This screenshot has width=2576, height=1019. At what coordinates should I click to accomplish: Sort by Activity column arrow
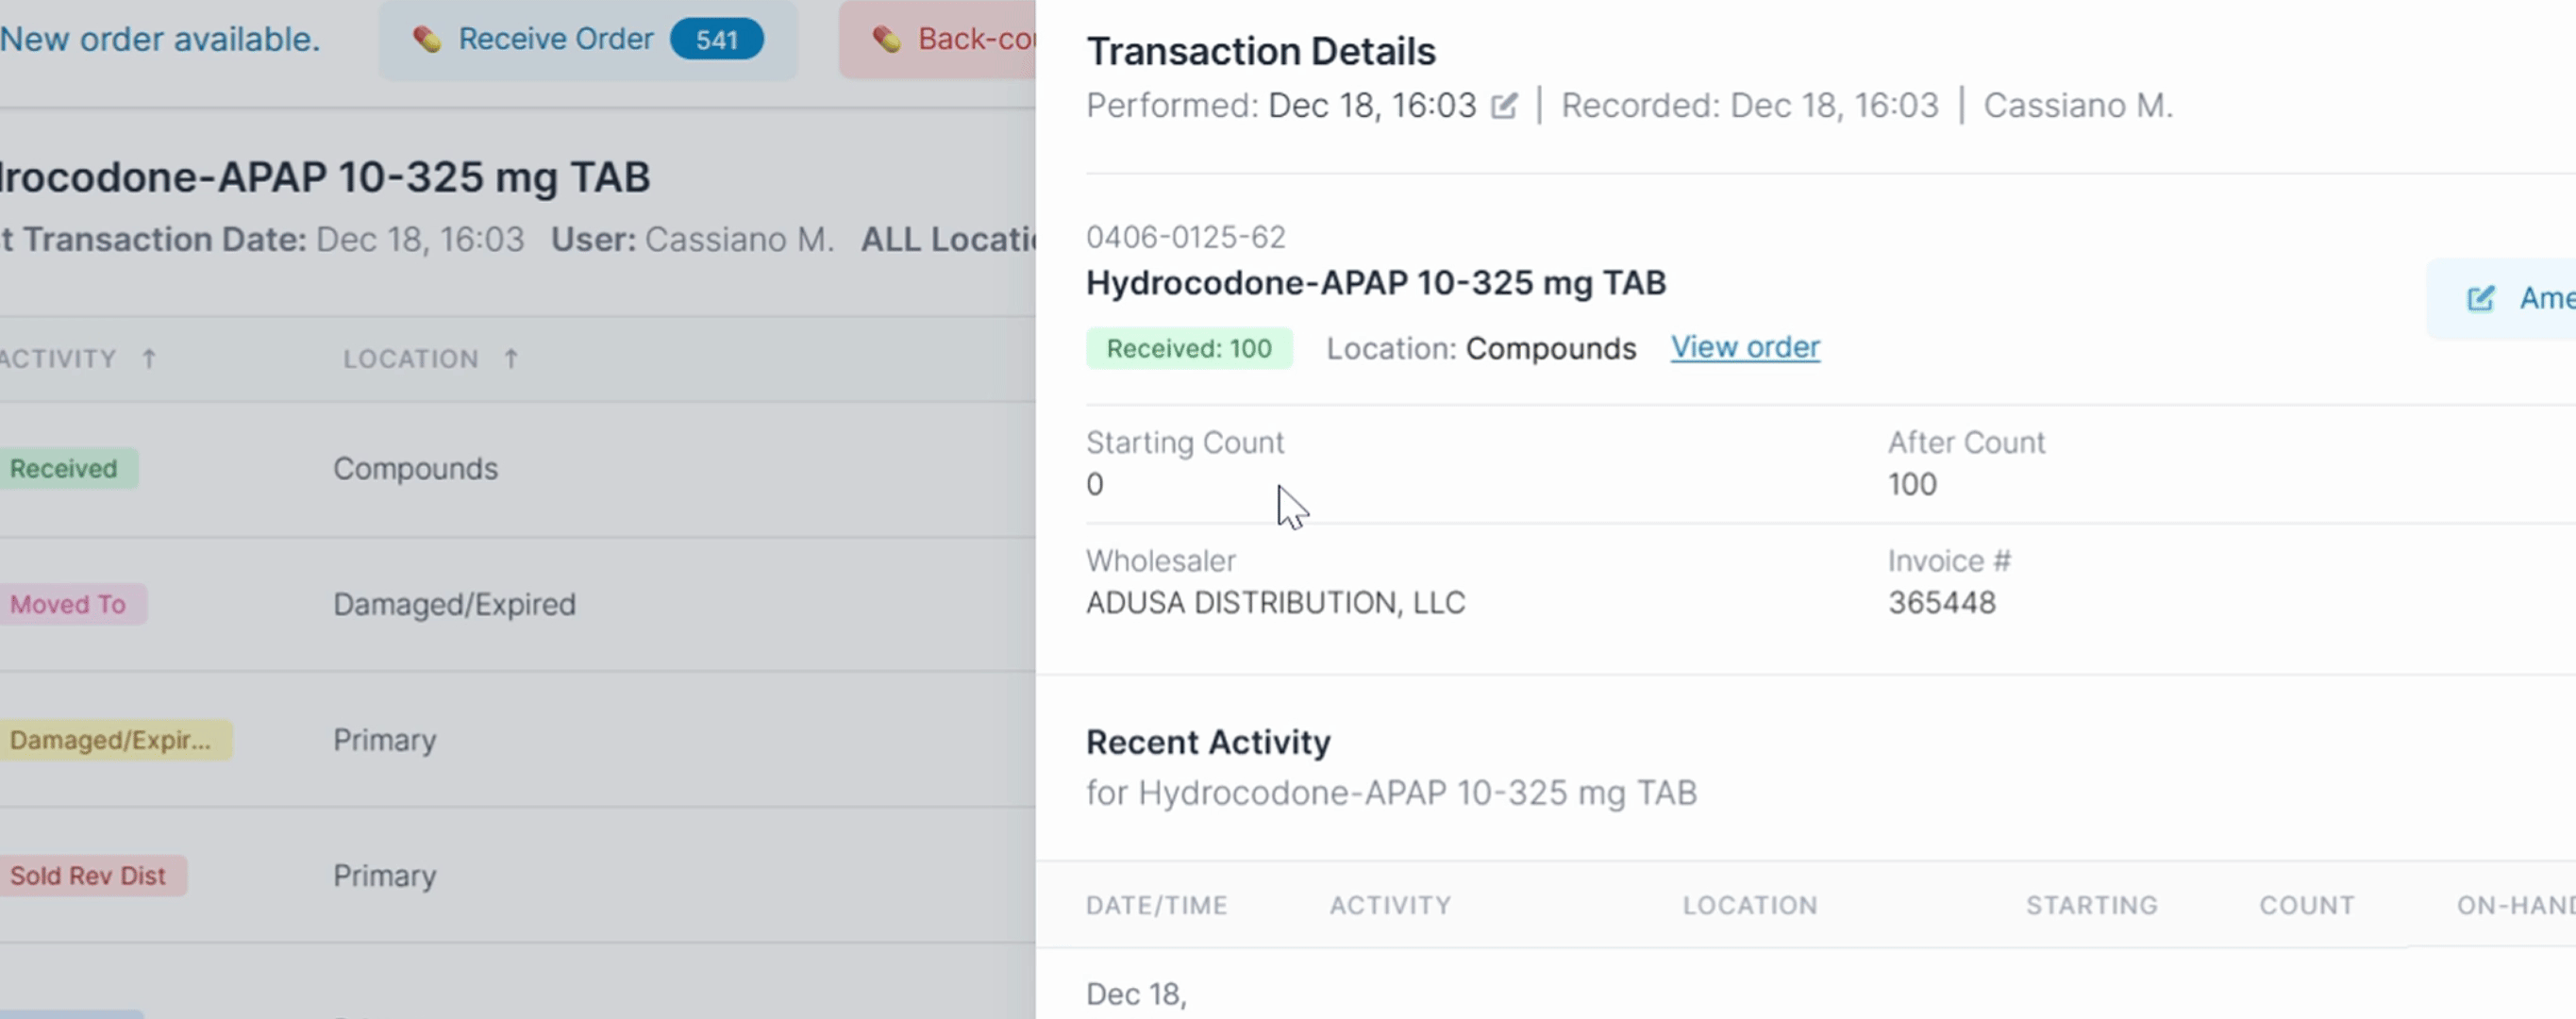[x=149, y=358]
